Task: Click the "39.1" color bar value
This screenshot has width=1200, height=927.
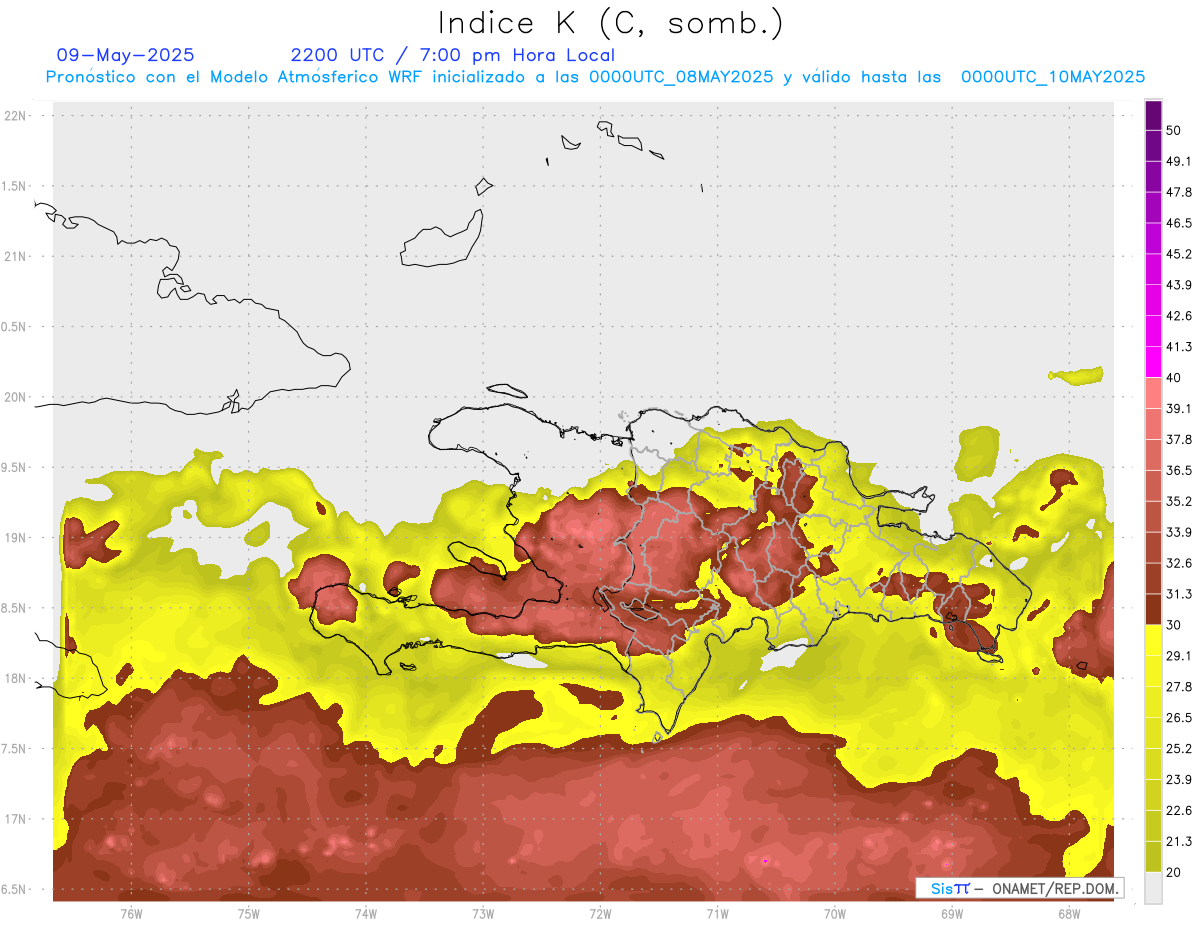Action: click(1179, 408)
